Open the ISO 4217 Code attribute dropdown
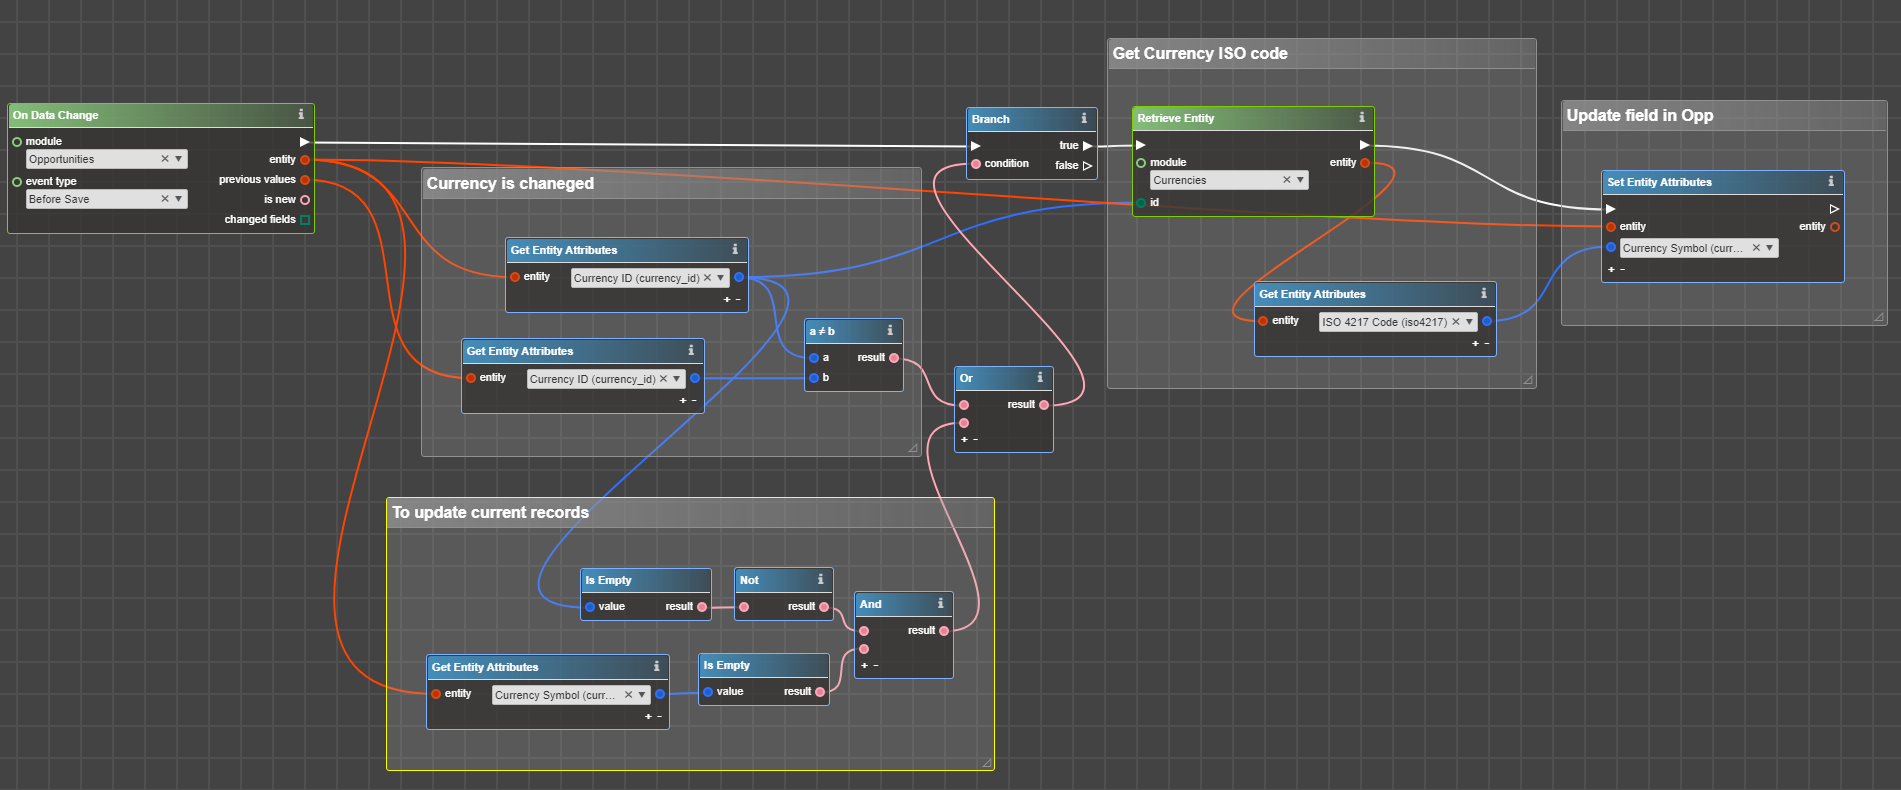The height and width of the screenshot is (790, 1901). coord(1469,322)
